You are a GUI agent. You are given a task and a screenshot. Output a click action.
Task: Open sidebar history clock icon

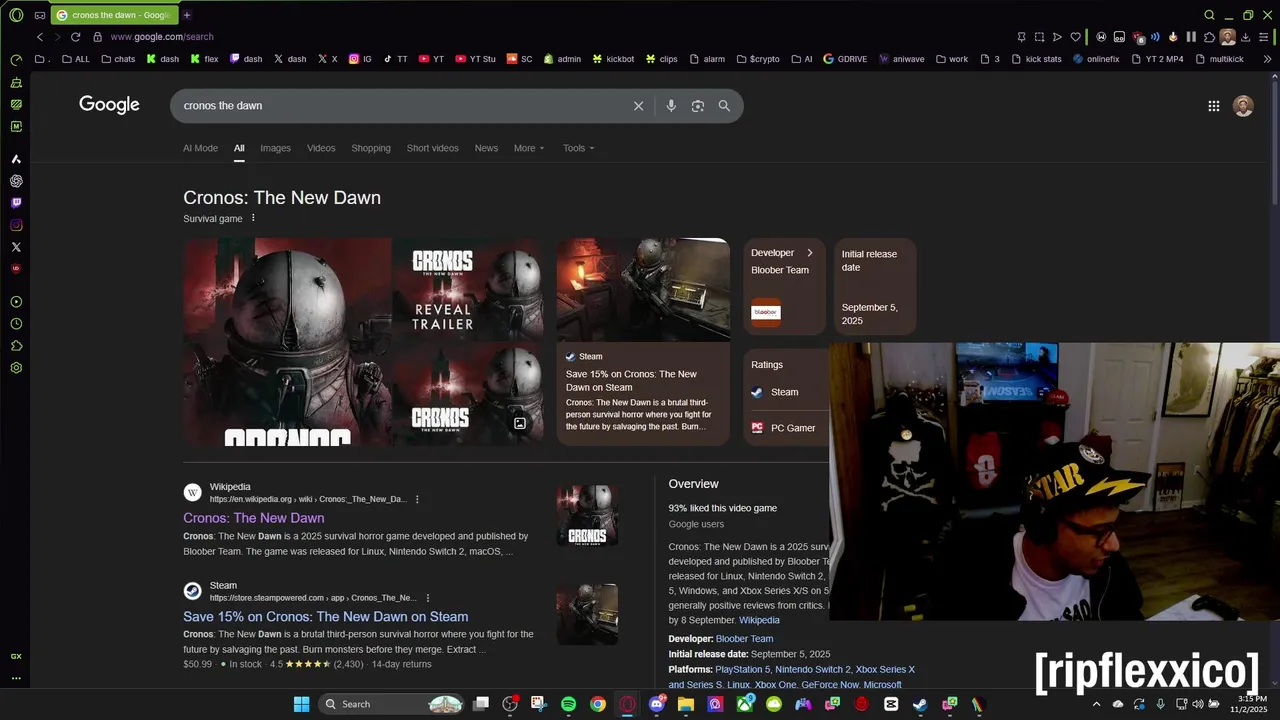click(x=16, y=324)
